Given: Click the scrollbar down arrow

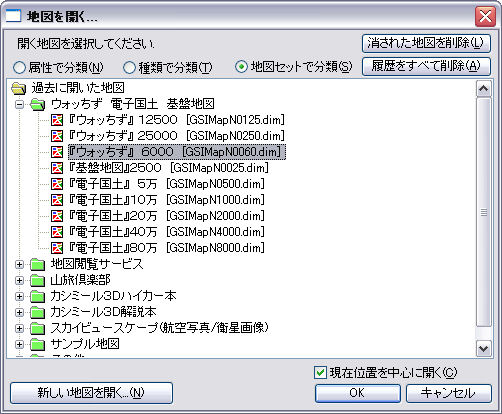Looking at the screenshot, I should point(484,349).
